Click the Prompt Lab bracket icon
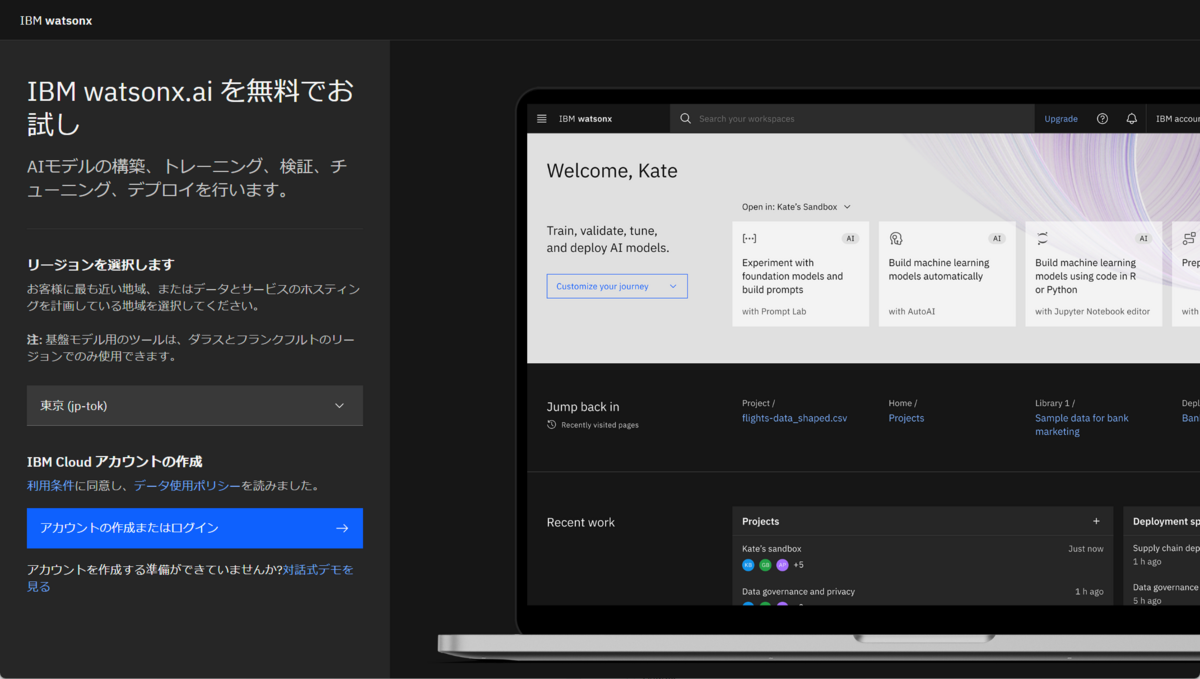 click(x=749, y=239)
